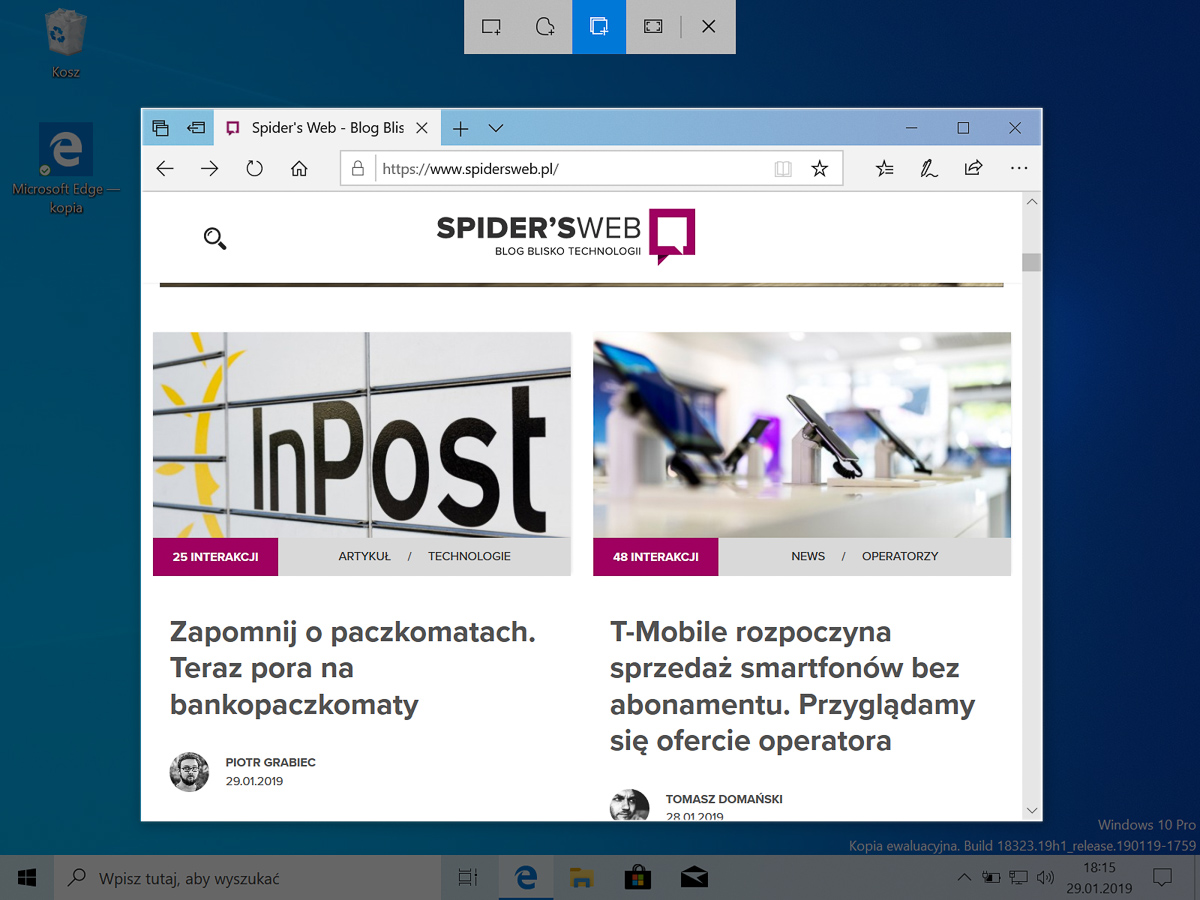Open Spider's Web search magnifier
The height and width of the screenshot is (900, 1200).
215,238
